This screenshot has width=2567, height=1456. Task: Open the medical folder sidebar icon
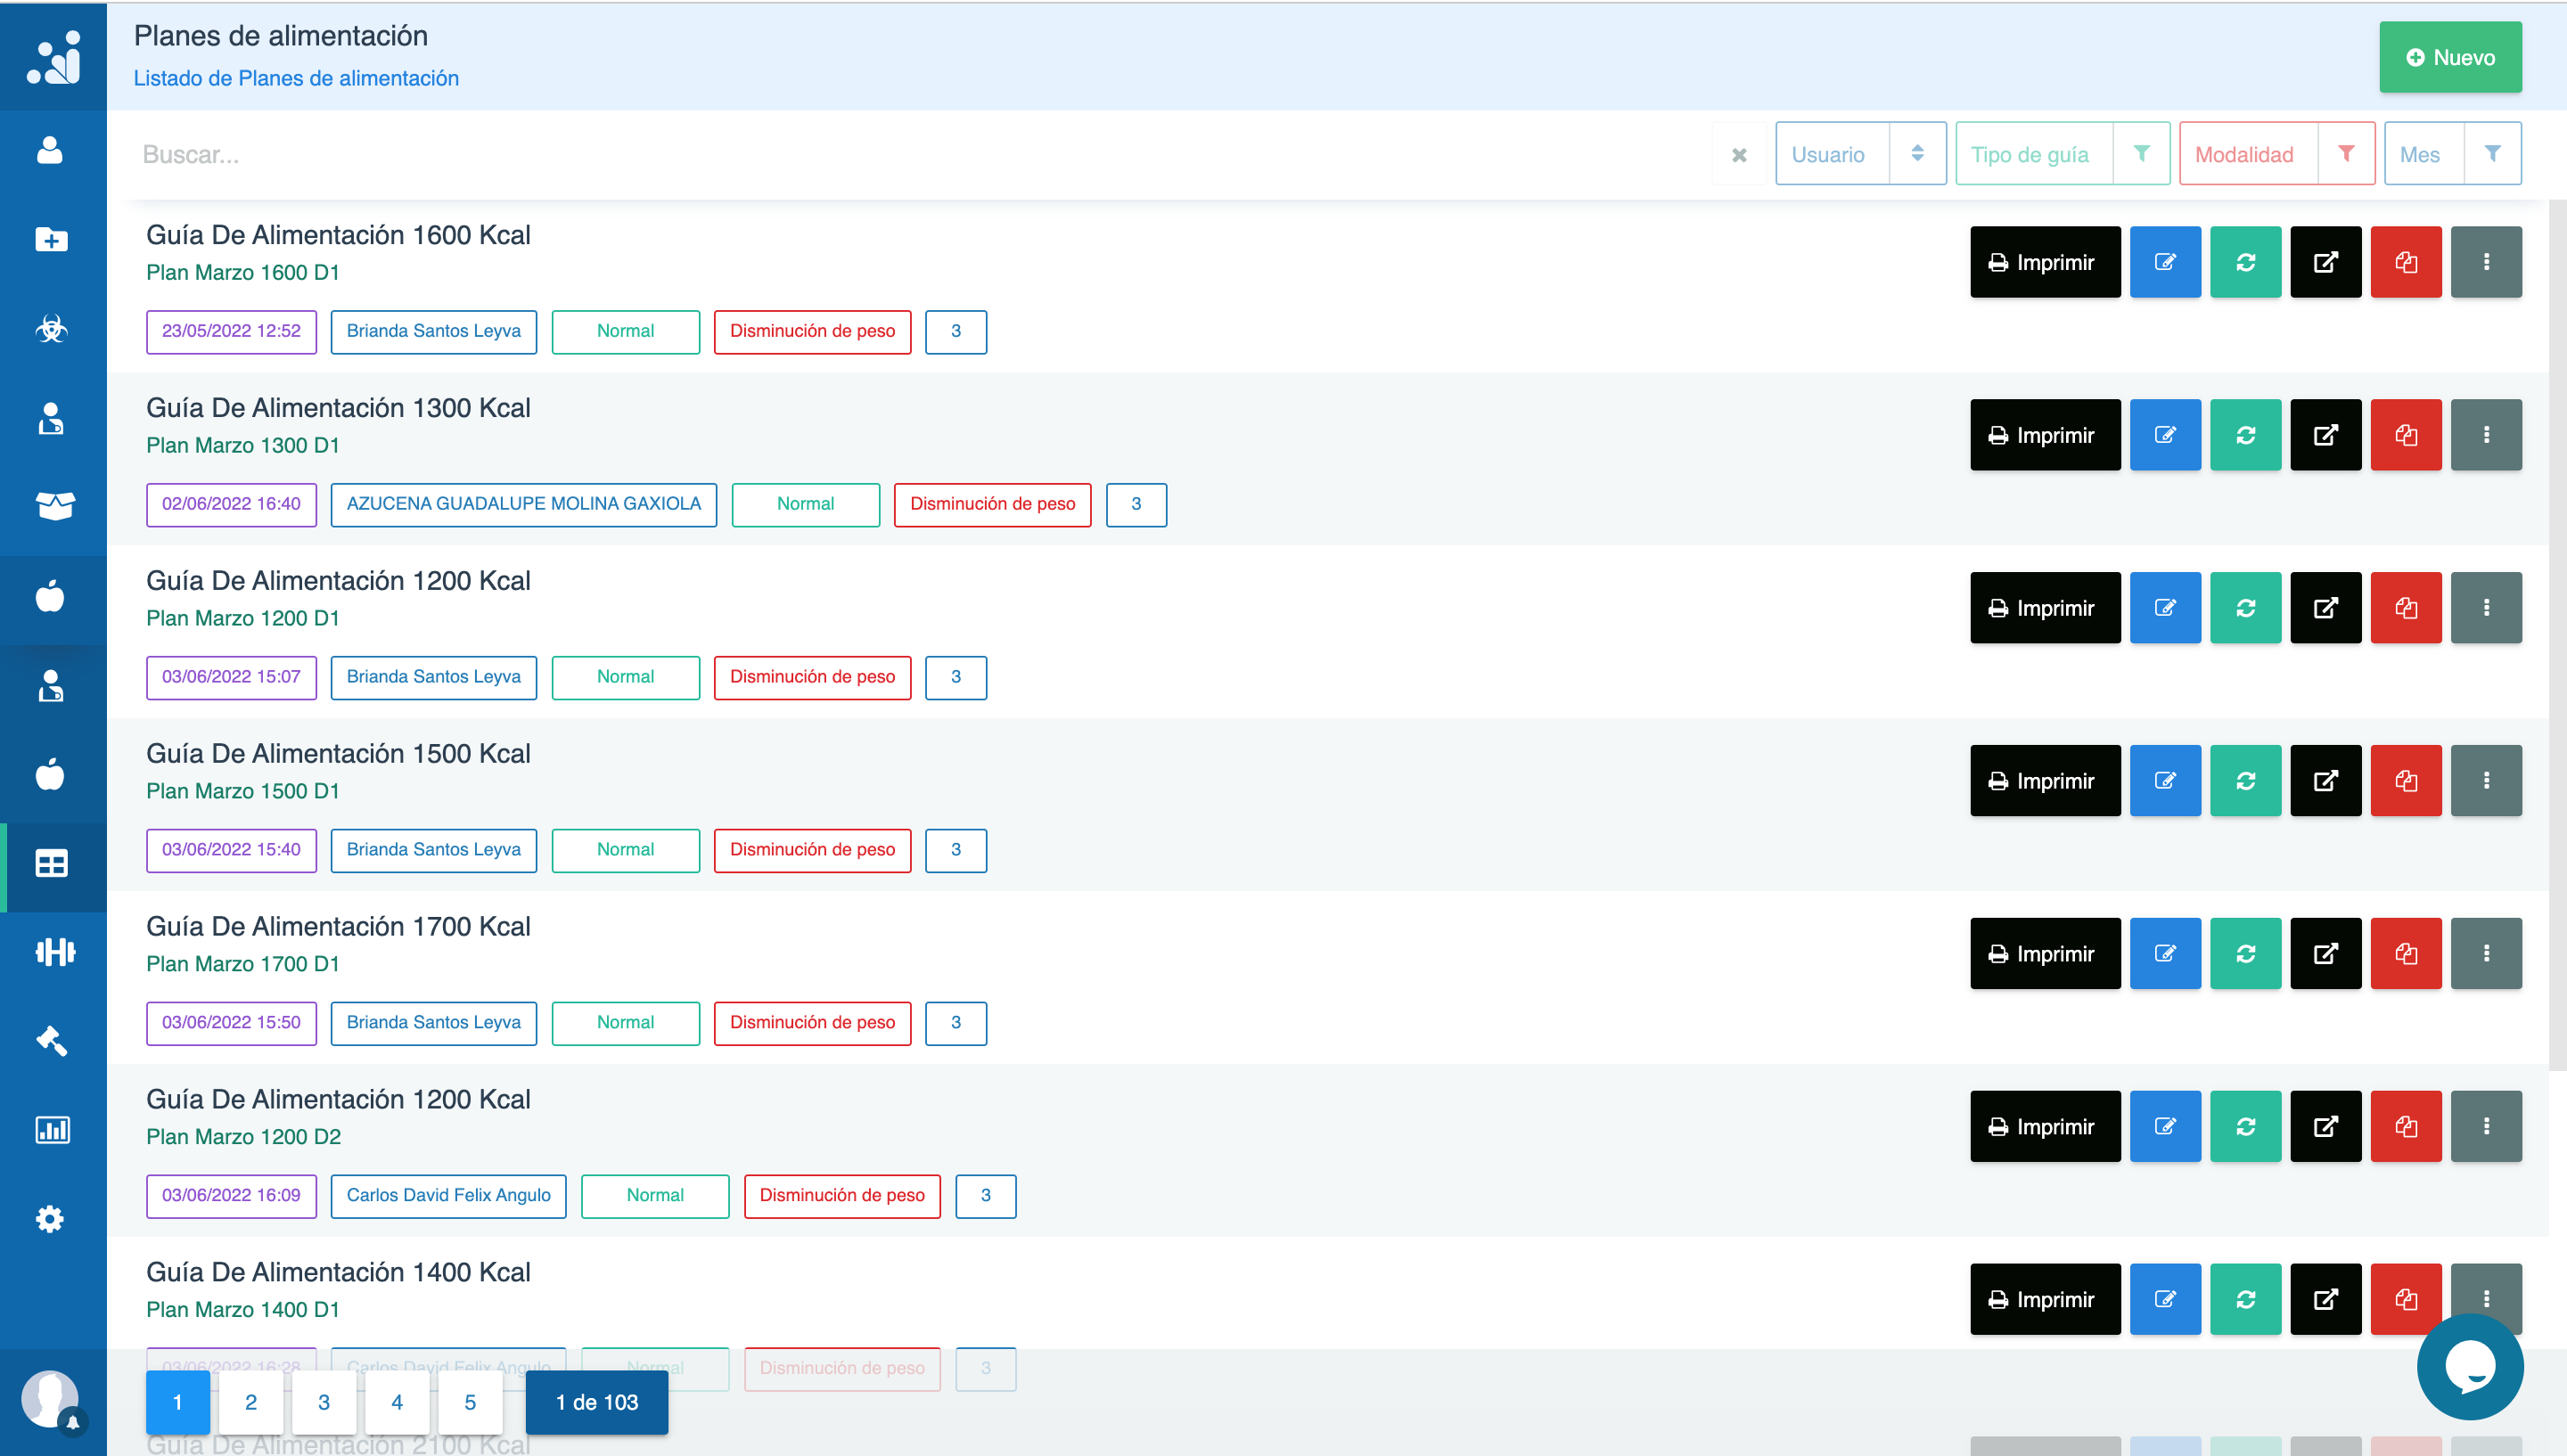(x=50, y=239)
